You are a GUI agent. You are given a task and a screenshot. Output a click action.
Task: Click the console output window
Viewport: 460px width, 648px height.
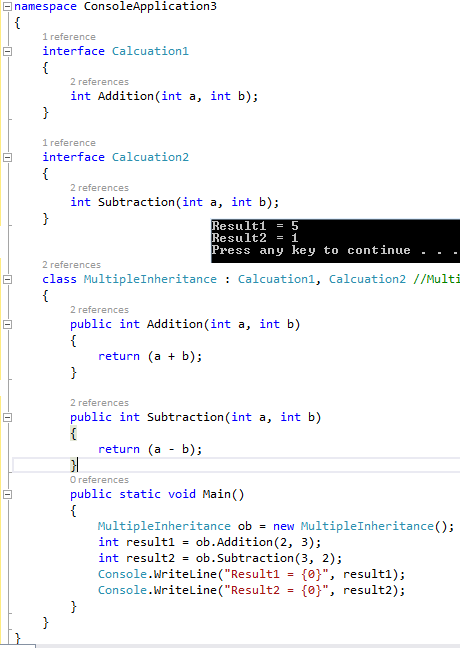[x=335, y=241]
